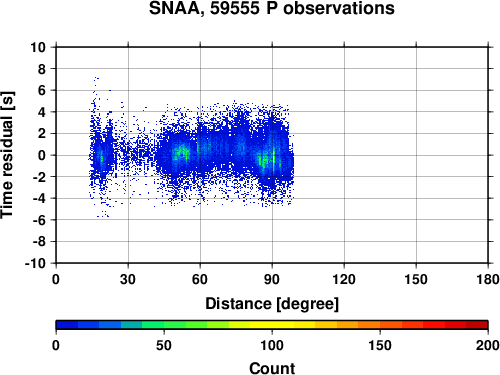Click the dense green cluster near 90 degrees

[x=269, y=160]
